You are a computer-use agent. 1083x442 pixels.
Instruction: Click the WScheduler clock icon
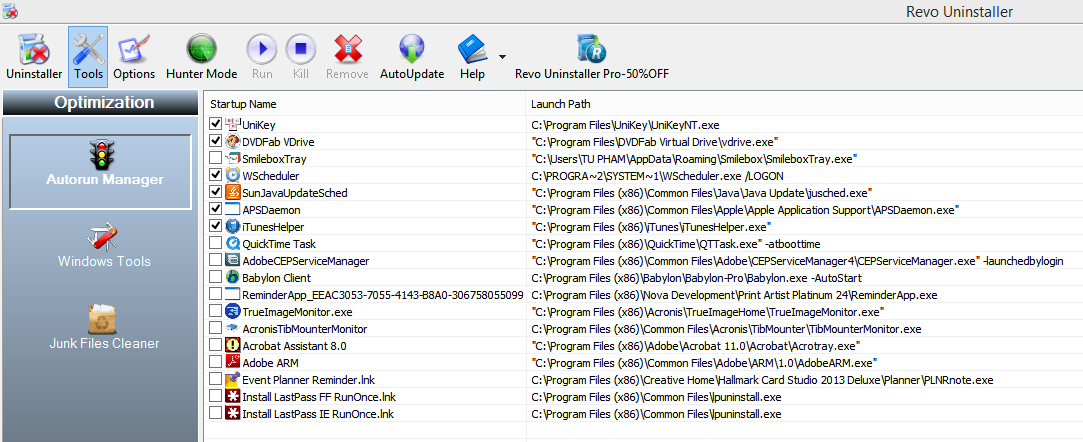tap(232, 175)
